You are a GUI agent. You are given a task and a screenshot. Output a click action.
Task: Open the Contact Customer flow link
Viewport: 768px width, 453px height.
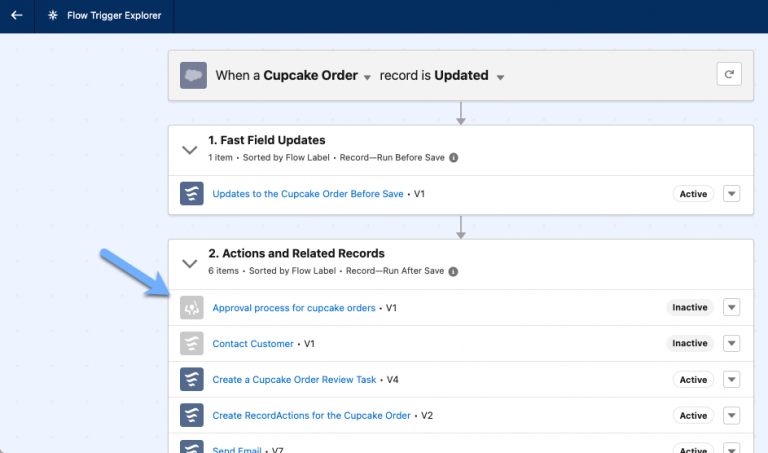[253, 344]
